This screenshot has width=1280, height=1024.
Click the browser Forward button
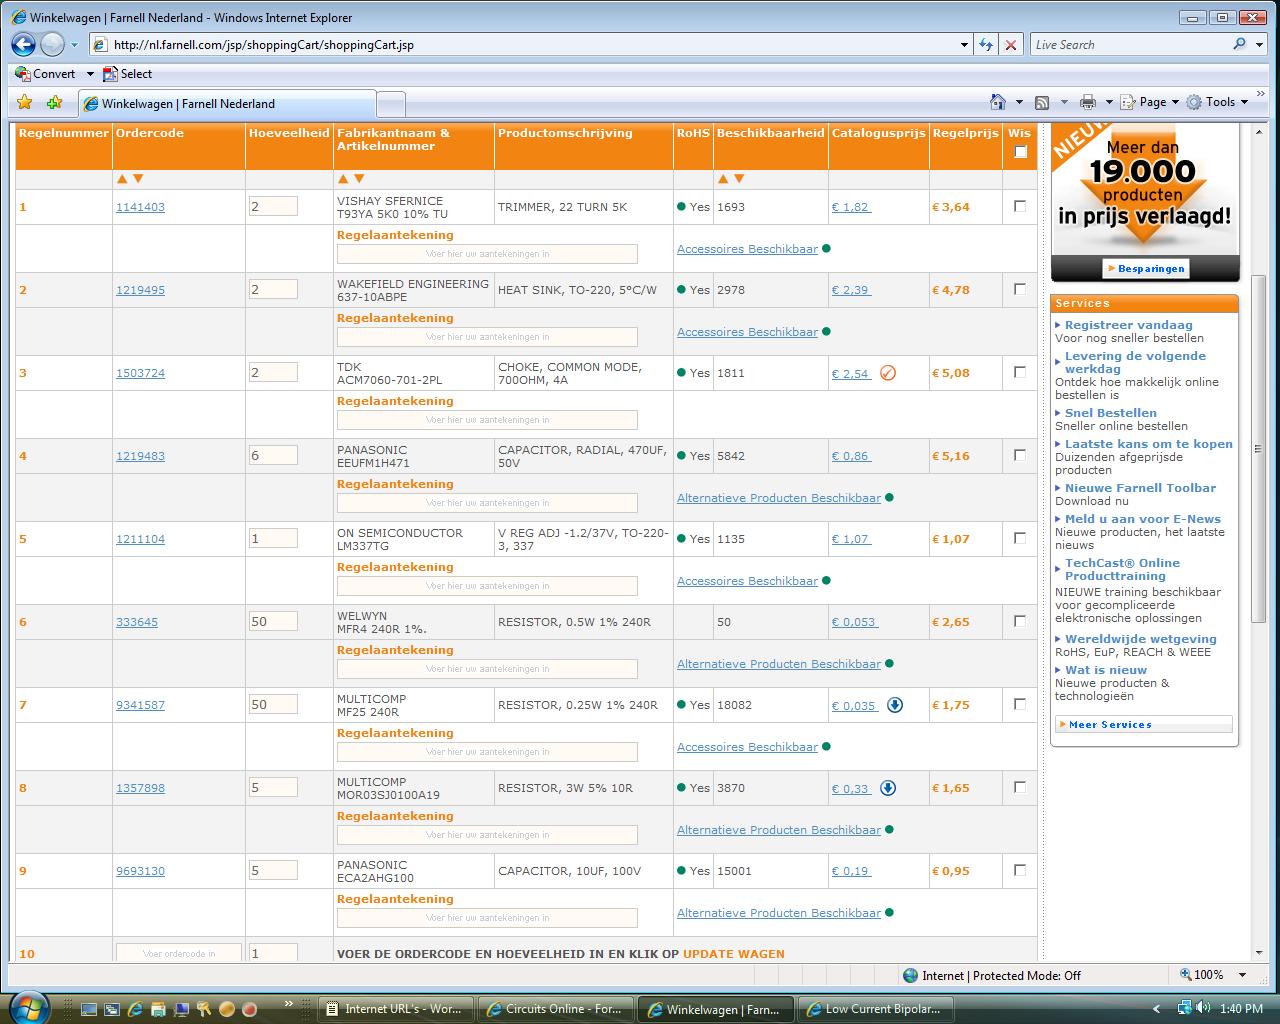(x=52, y=44)
